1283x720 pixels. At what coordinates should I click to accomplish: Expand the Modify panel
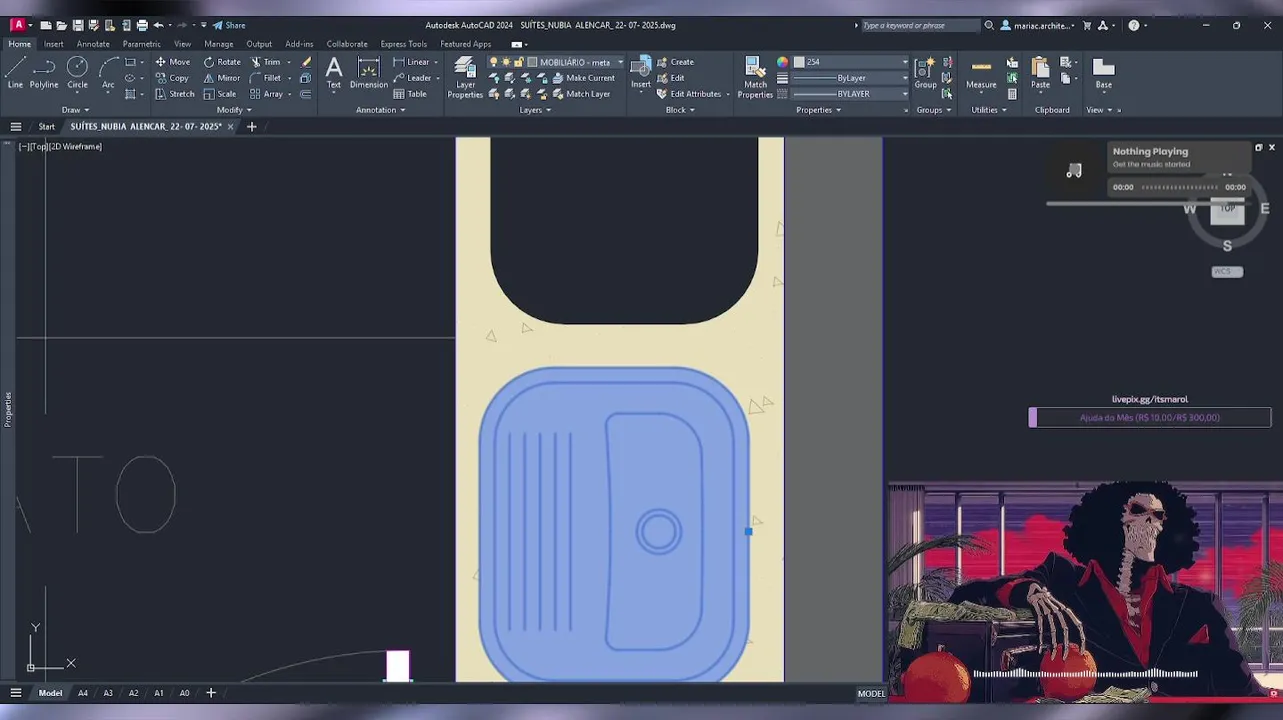pyautogui.click(x=234, y=110)
